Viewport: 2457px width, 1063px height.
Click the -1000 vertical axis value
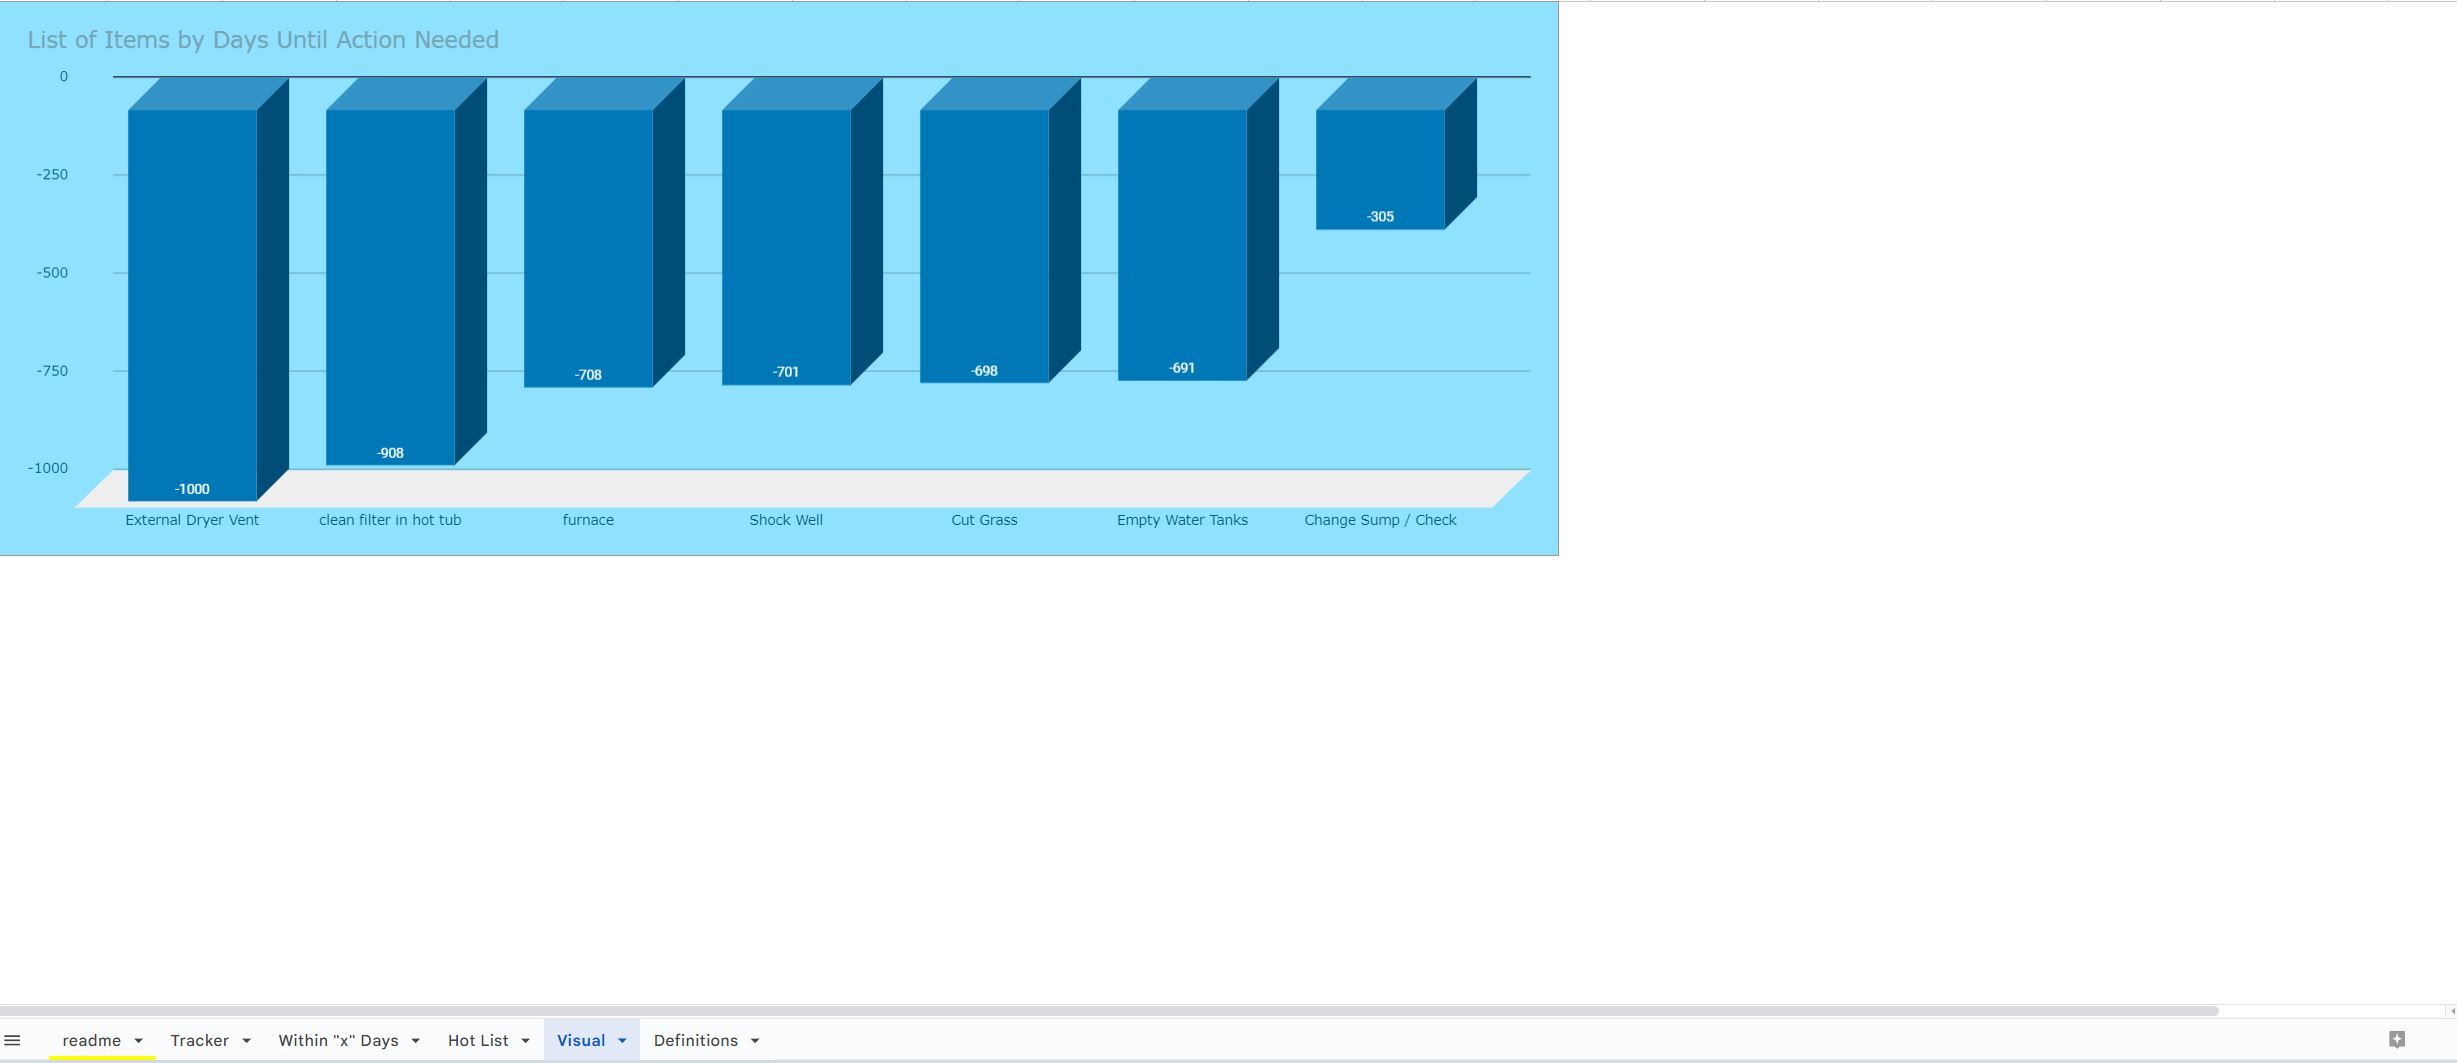click(48, 468)
